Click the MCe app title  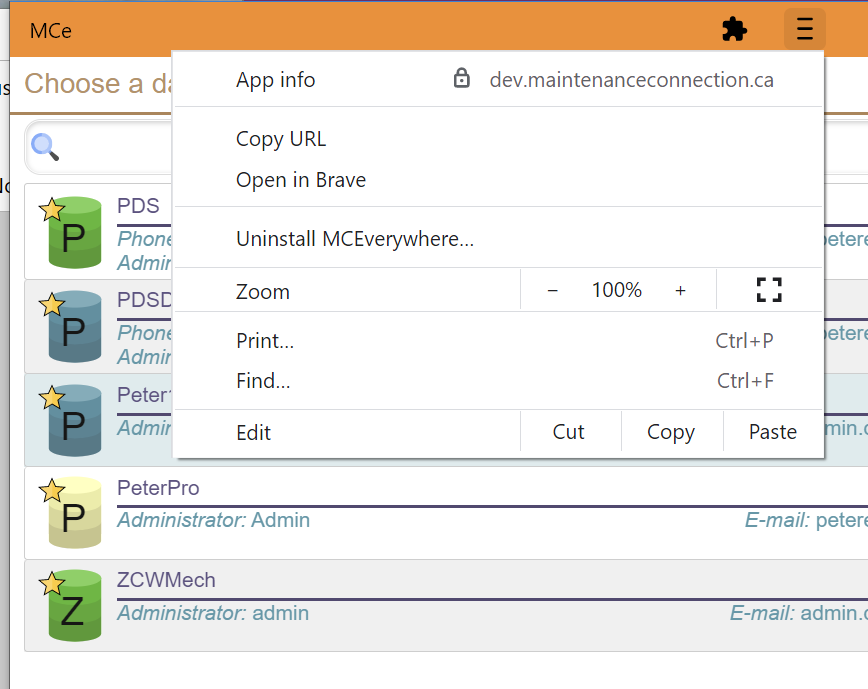(50, 31)
